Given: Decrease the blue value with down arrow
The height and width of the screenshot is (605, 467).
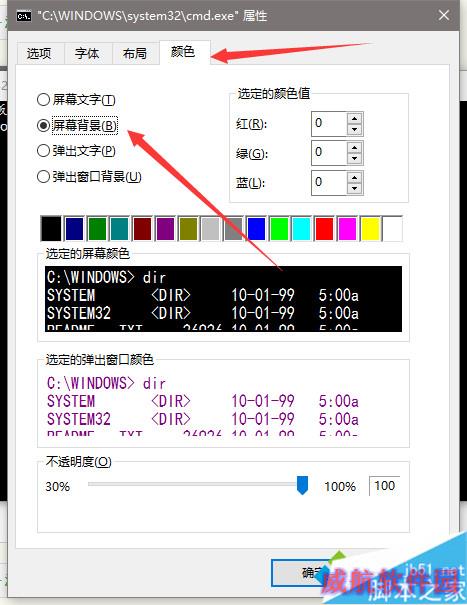Looking at the screenshot, I should pyautogui.click(x=354, y=188).
